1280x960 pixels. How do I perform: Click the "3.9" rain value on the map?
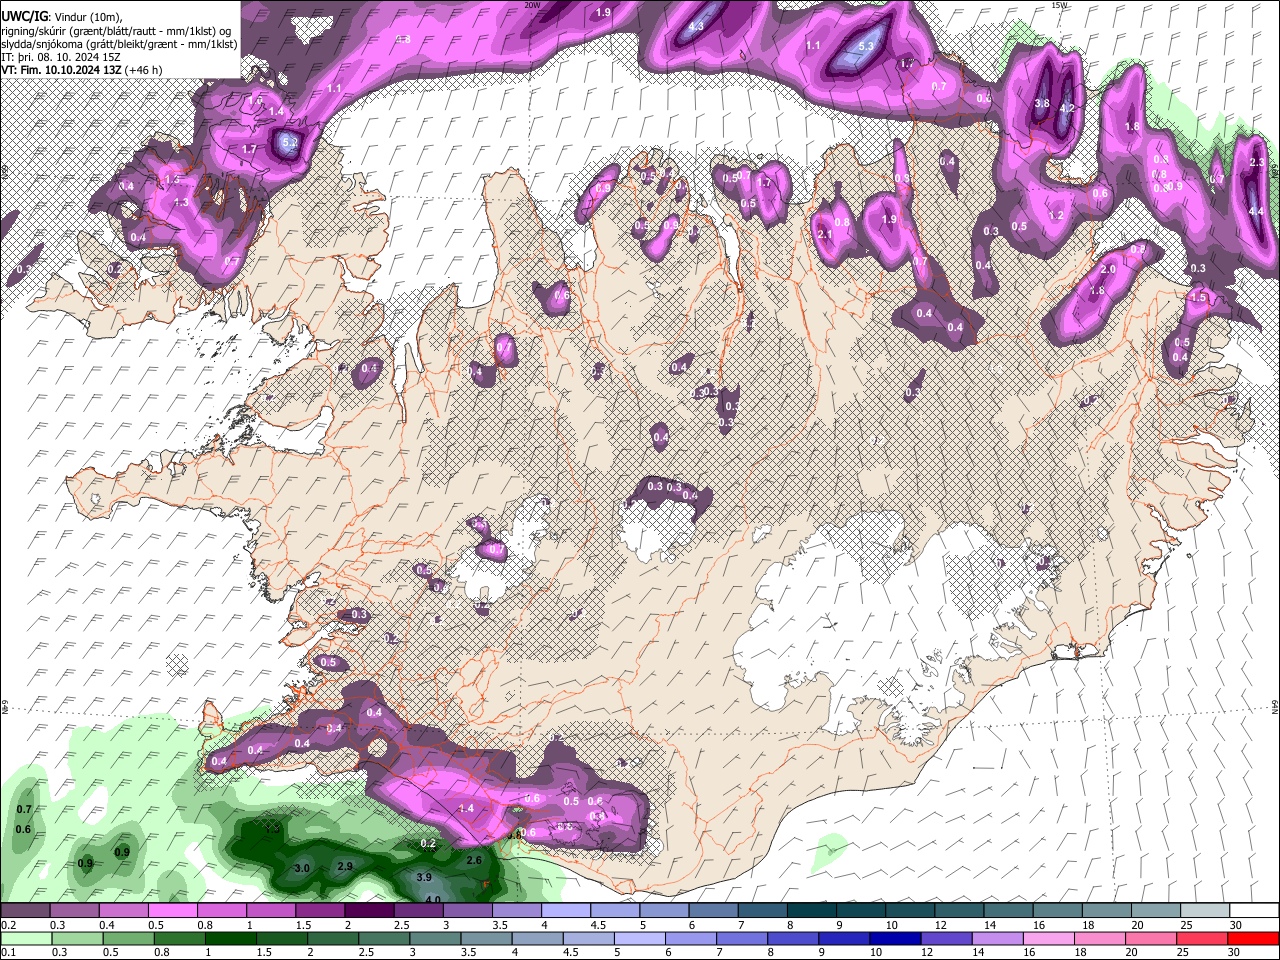[x=423, y=878]
